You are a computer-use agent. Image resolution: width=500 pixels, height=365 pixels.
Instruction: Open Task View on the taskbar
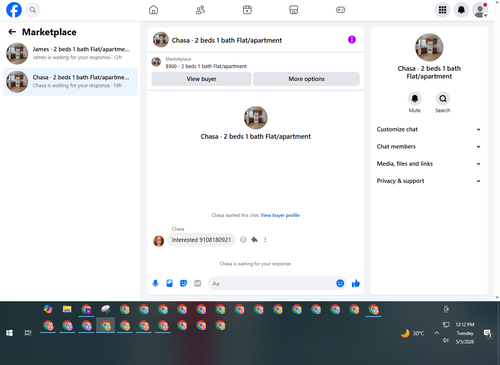tap(28, 333)
